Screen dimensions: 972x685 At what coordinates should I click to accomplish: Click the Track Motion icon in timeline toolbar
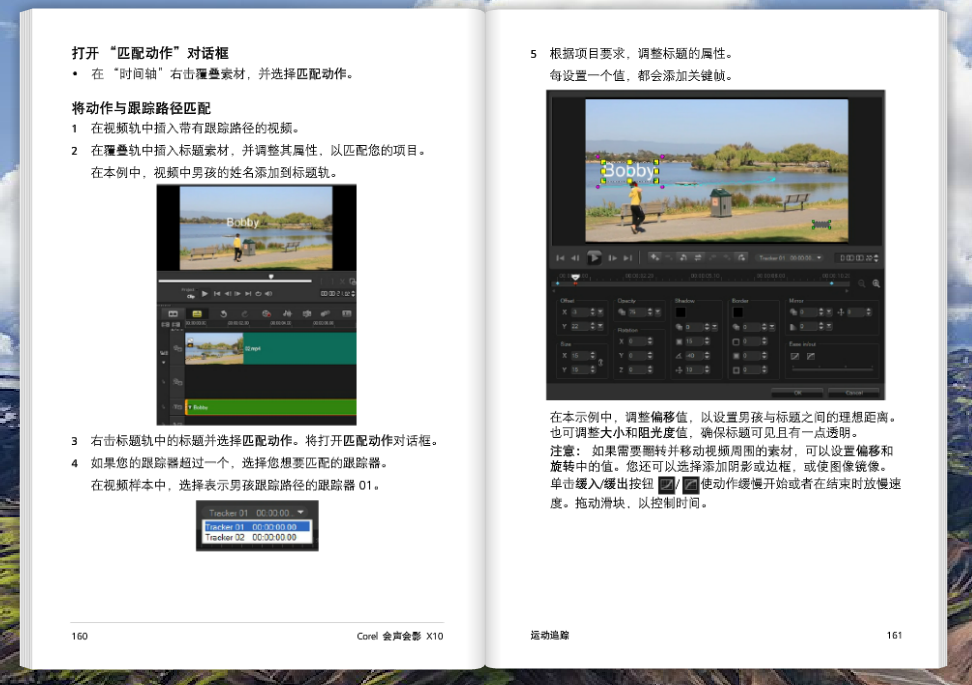click(325, 314)
